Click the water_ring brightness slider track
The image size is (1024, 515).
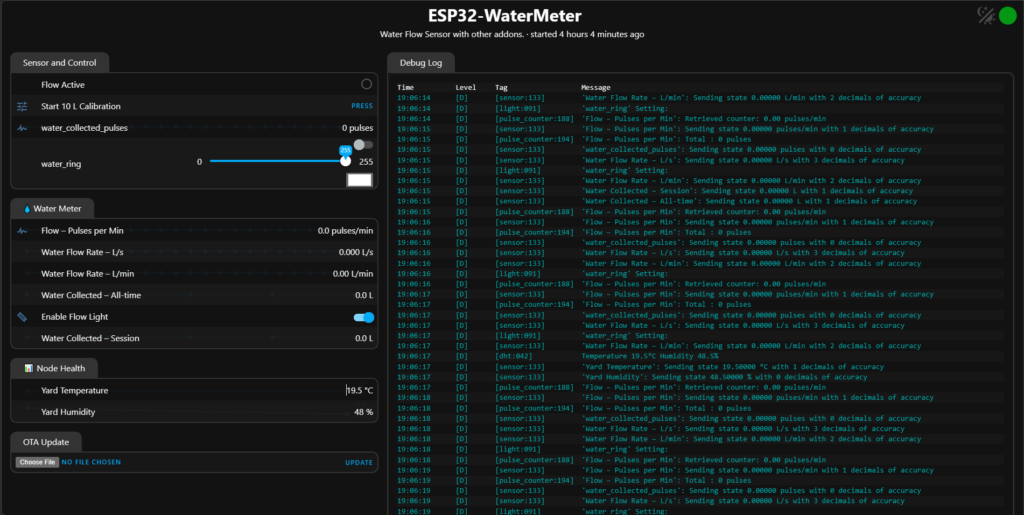(x=278, y=161)
